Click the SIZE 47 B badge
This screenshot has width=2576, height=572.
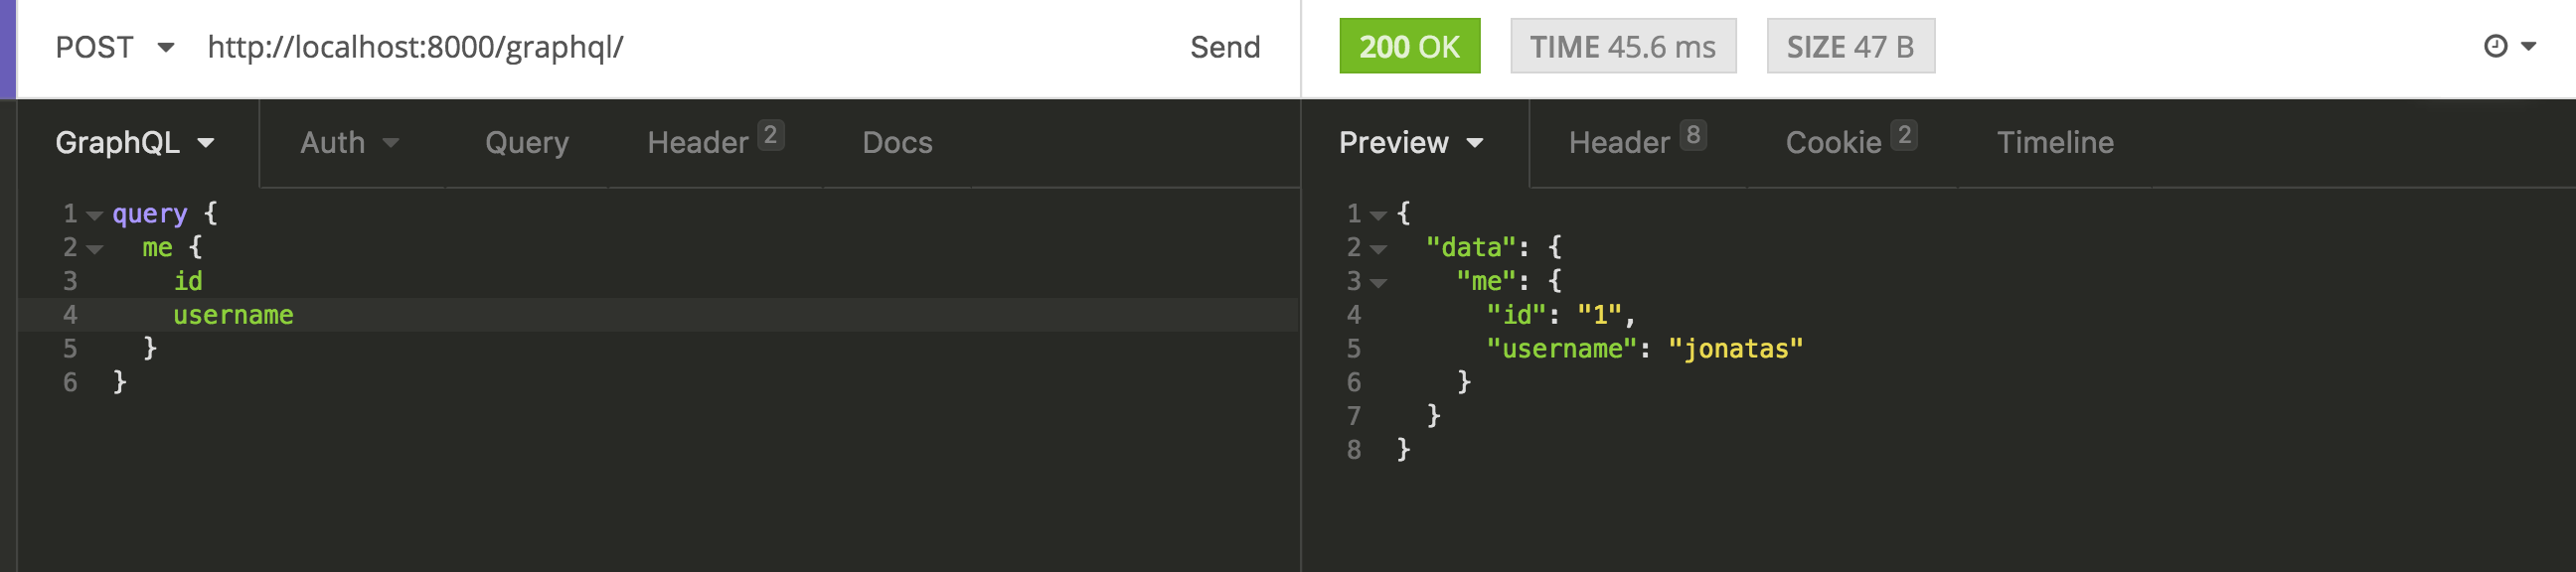[1850, 46]
